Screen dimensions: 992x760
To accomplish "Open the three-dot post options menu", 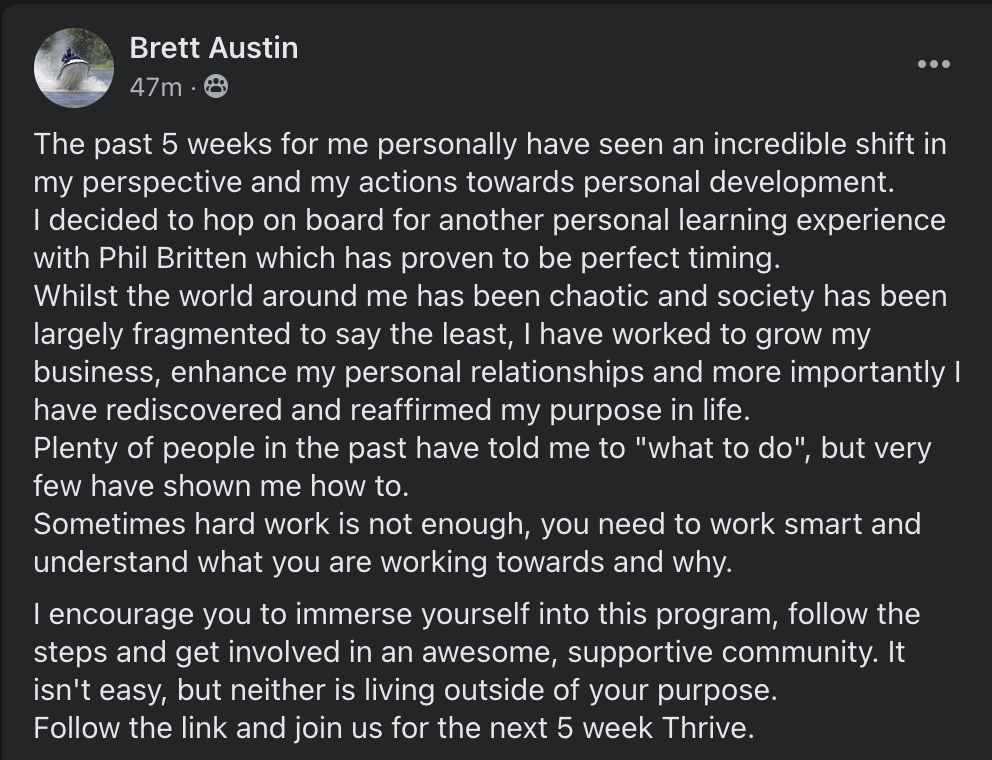I will tap(933, 64).
